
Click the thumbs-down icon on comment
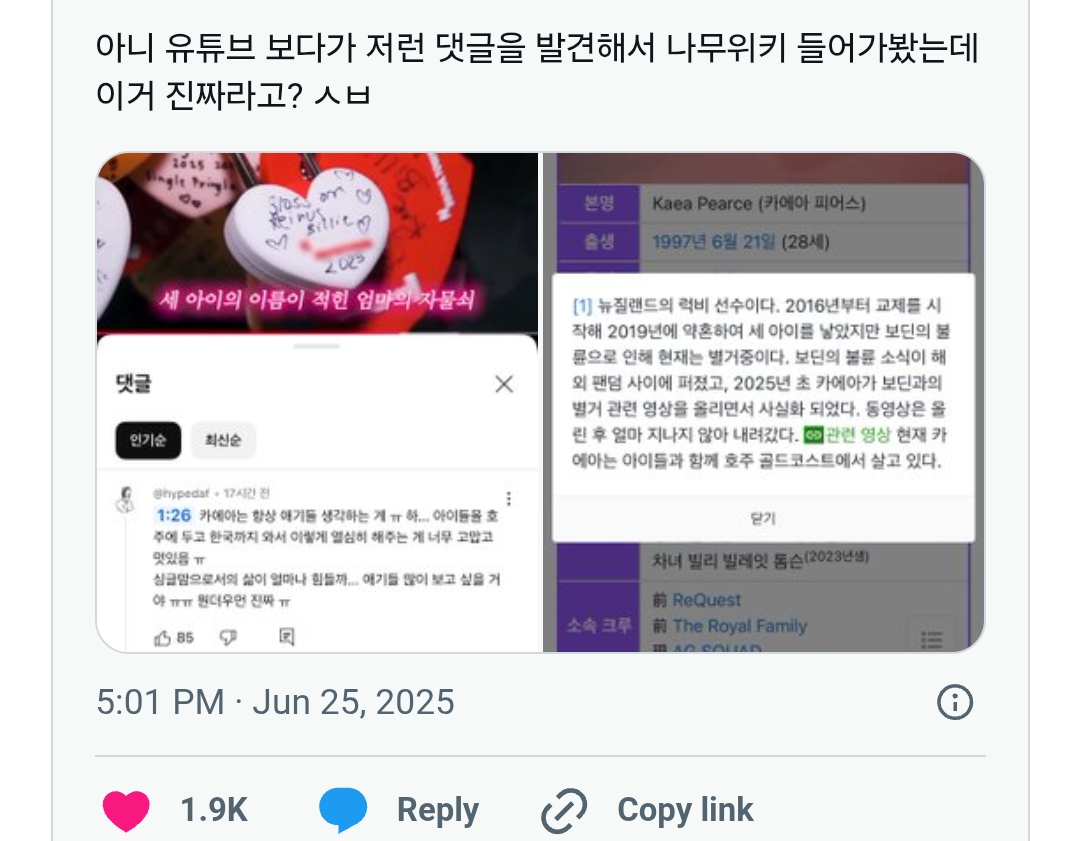[x=228, y=638]
